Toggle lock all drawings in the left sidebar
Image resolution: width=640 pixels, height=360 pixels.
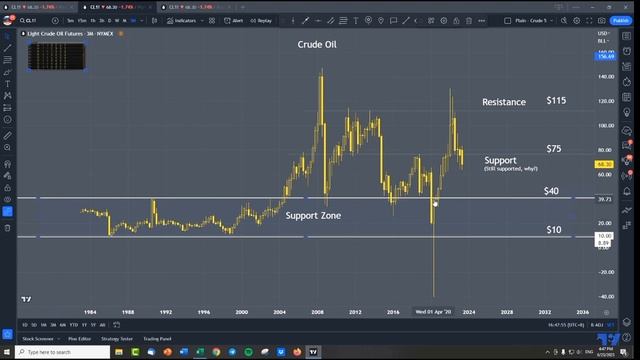[x=7, y=188]
